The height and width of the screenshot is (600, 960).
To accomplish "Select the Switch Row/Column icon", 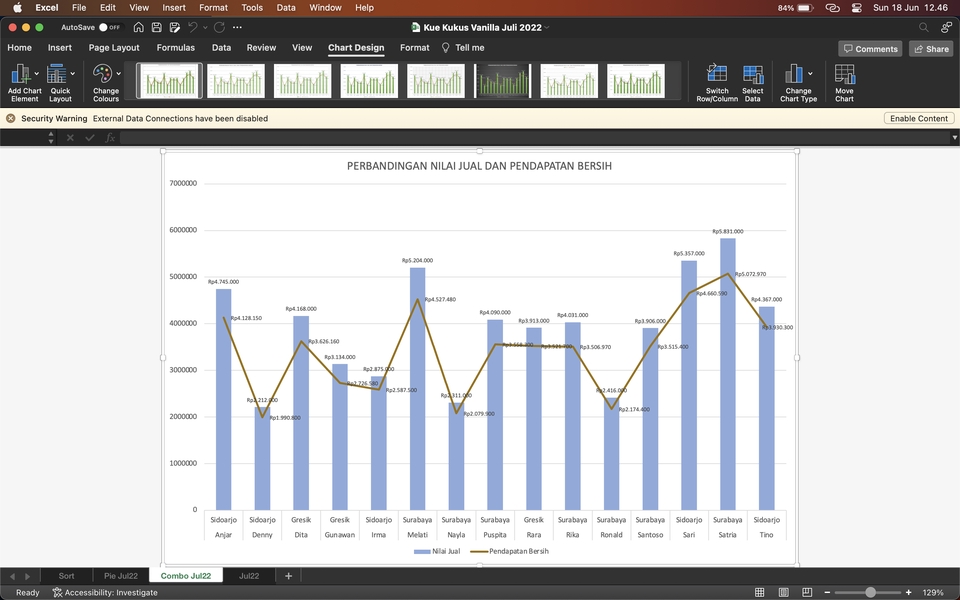I will pos(717,75).
